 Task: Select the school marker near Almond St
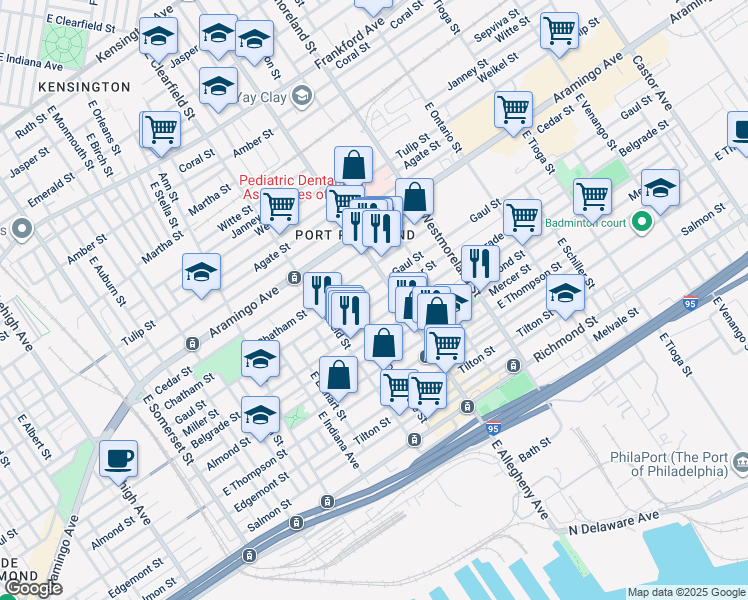click(x=260, y=418)
